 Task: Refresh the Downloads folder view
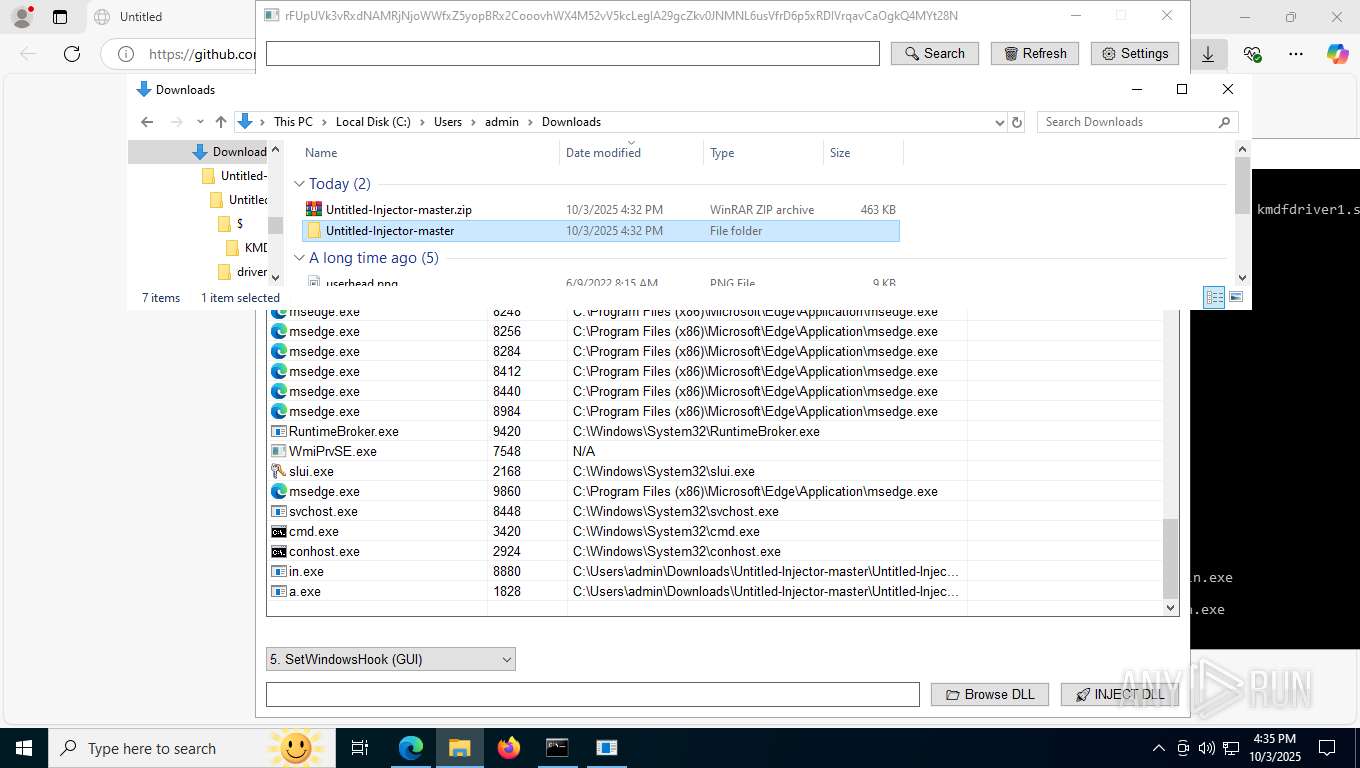click(1017, 122)
